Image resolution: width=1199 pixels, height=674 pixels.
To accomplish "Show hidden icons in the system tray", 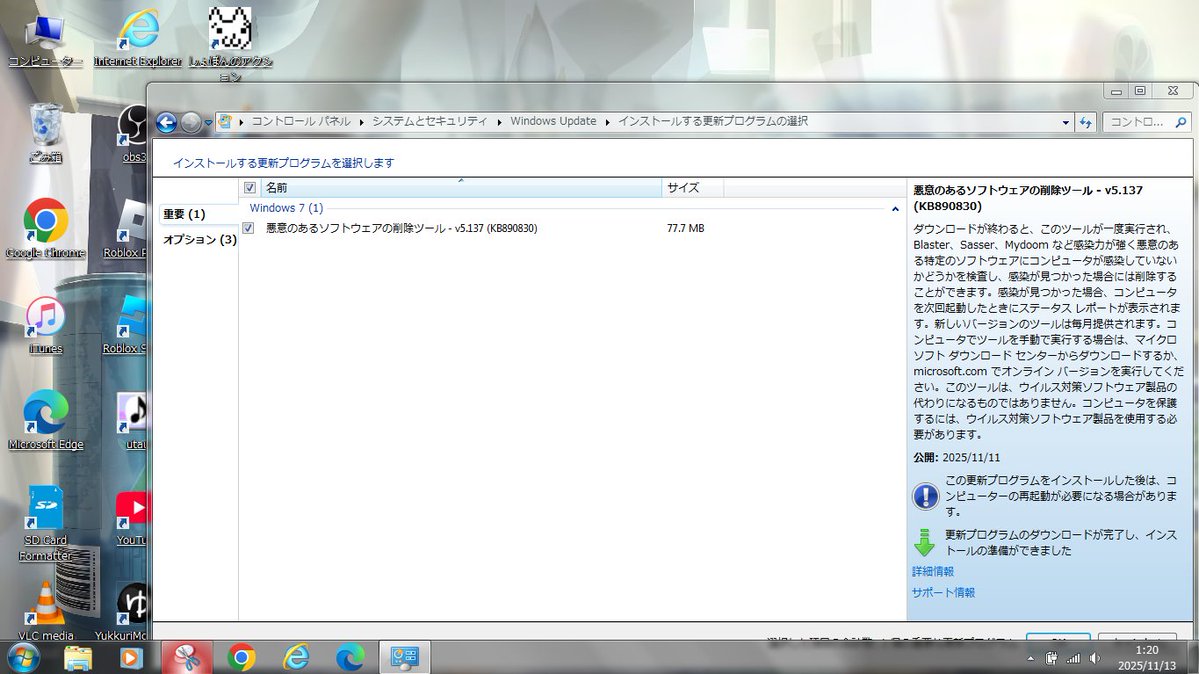I will coord(1031,658).
